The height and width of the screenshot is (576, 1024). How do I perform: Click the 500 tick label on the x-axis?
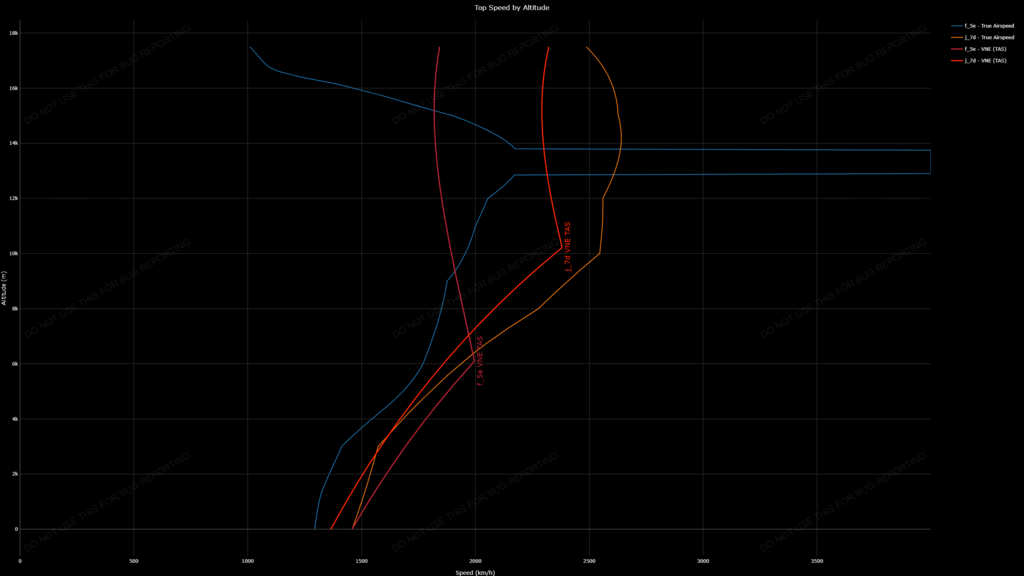coord(133,562)
